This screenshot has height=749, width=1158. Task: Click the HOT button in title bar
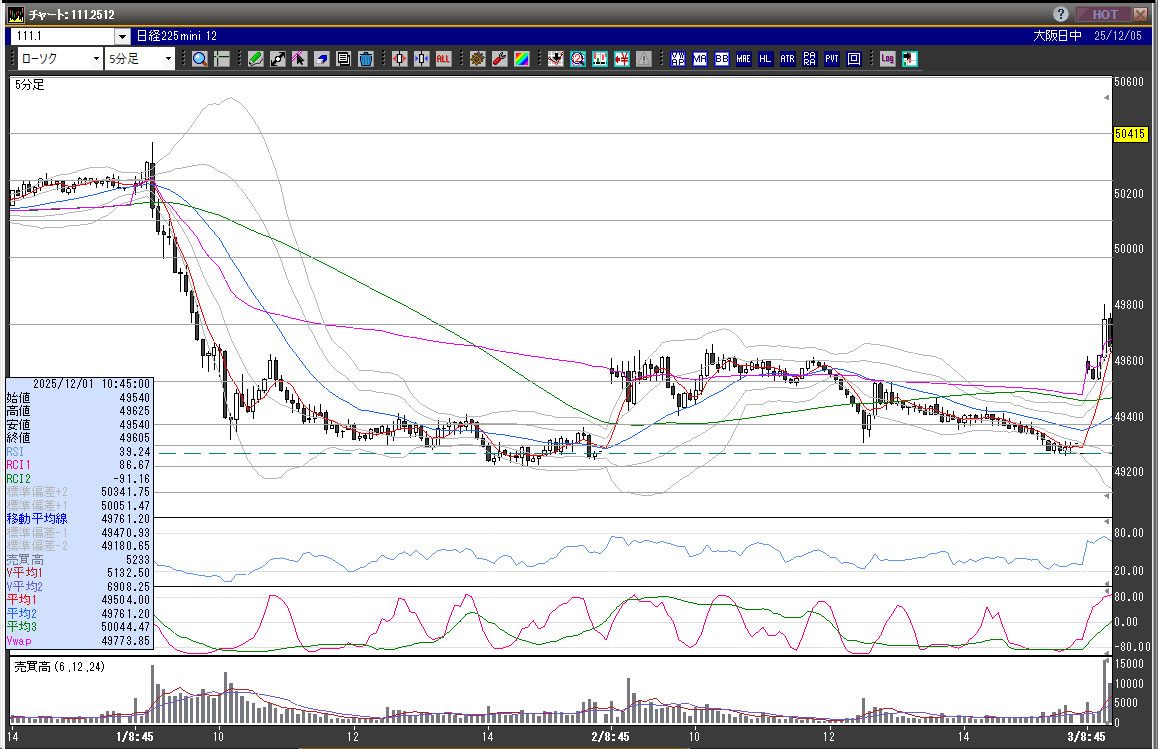click(1105, 14)
